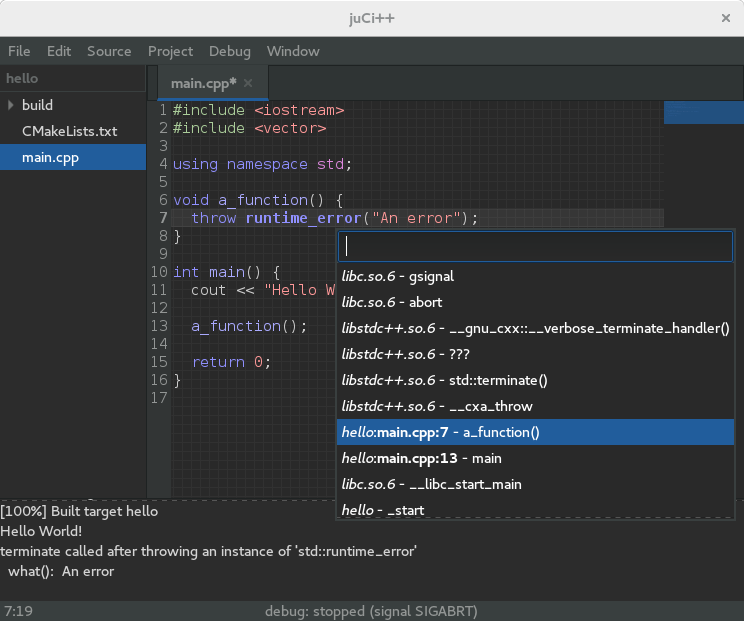Open the Debug menu
Screen dimensions: 744x621
click(x=230, y=51)
